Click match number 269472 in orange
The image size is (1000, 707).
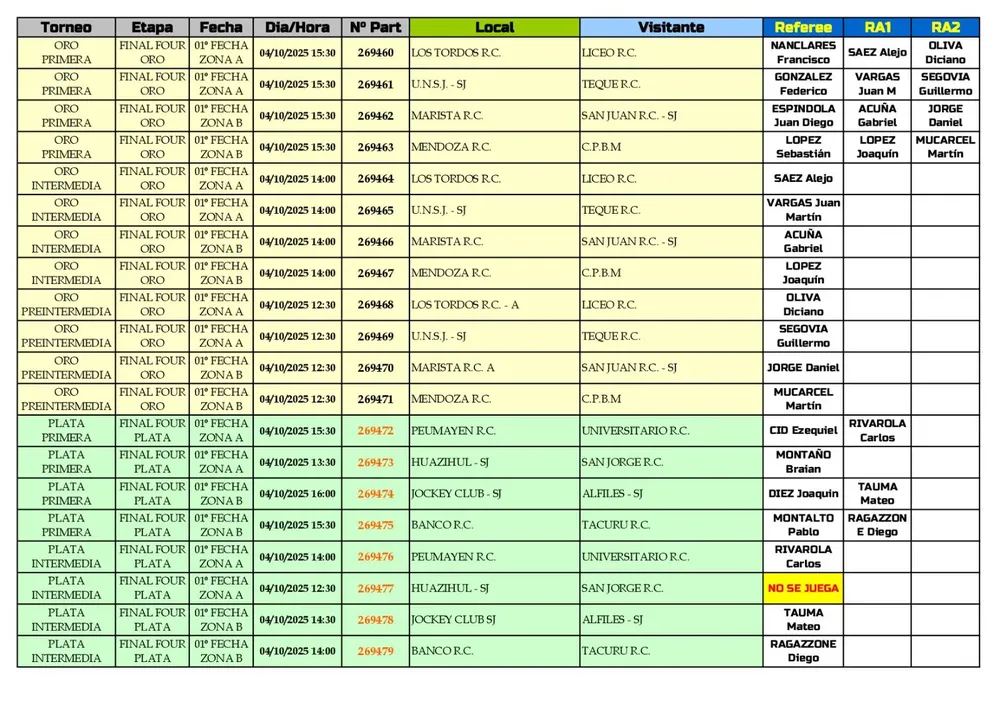(x=375, y=431)
